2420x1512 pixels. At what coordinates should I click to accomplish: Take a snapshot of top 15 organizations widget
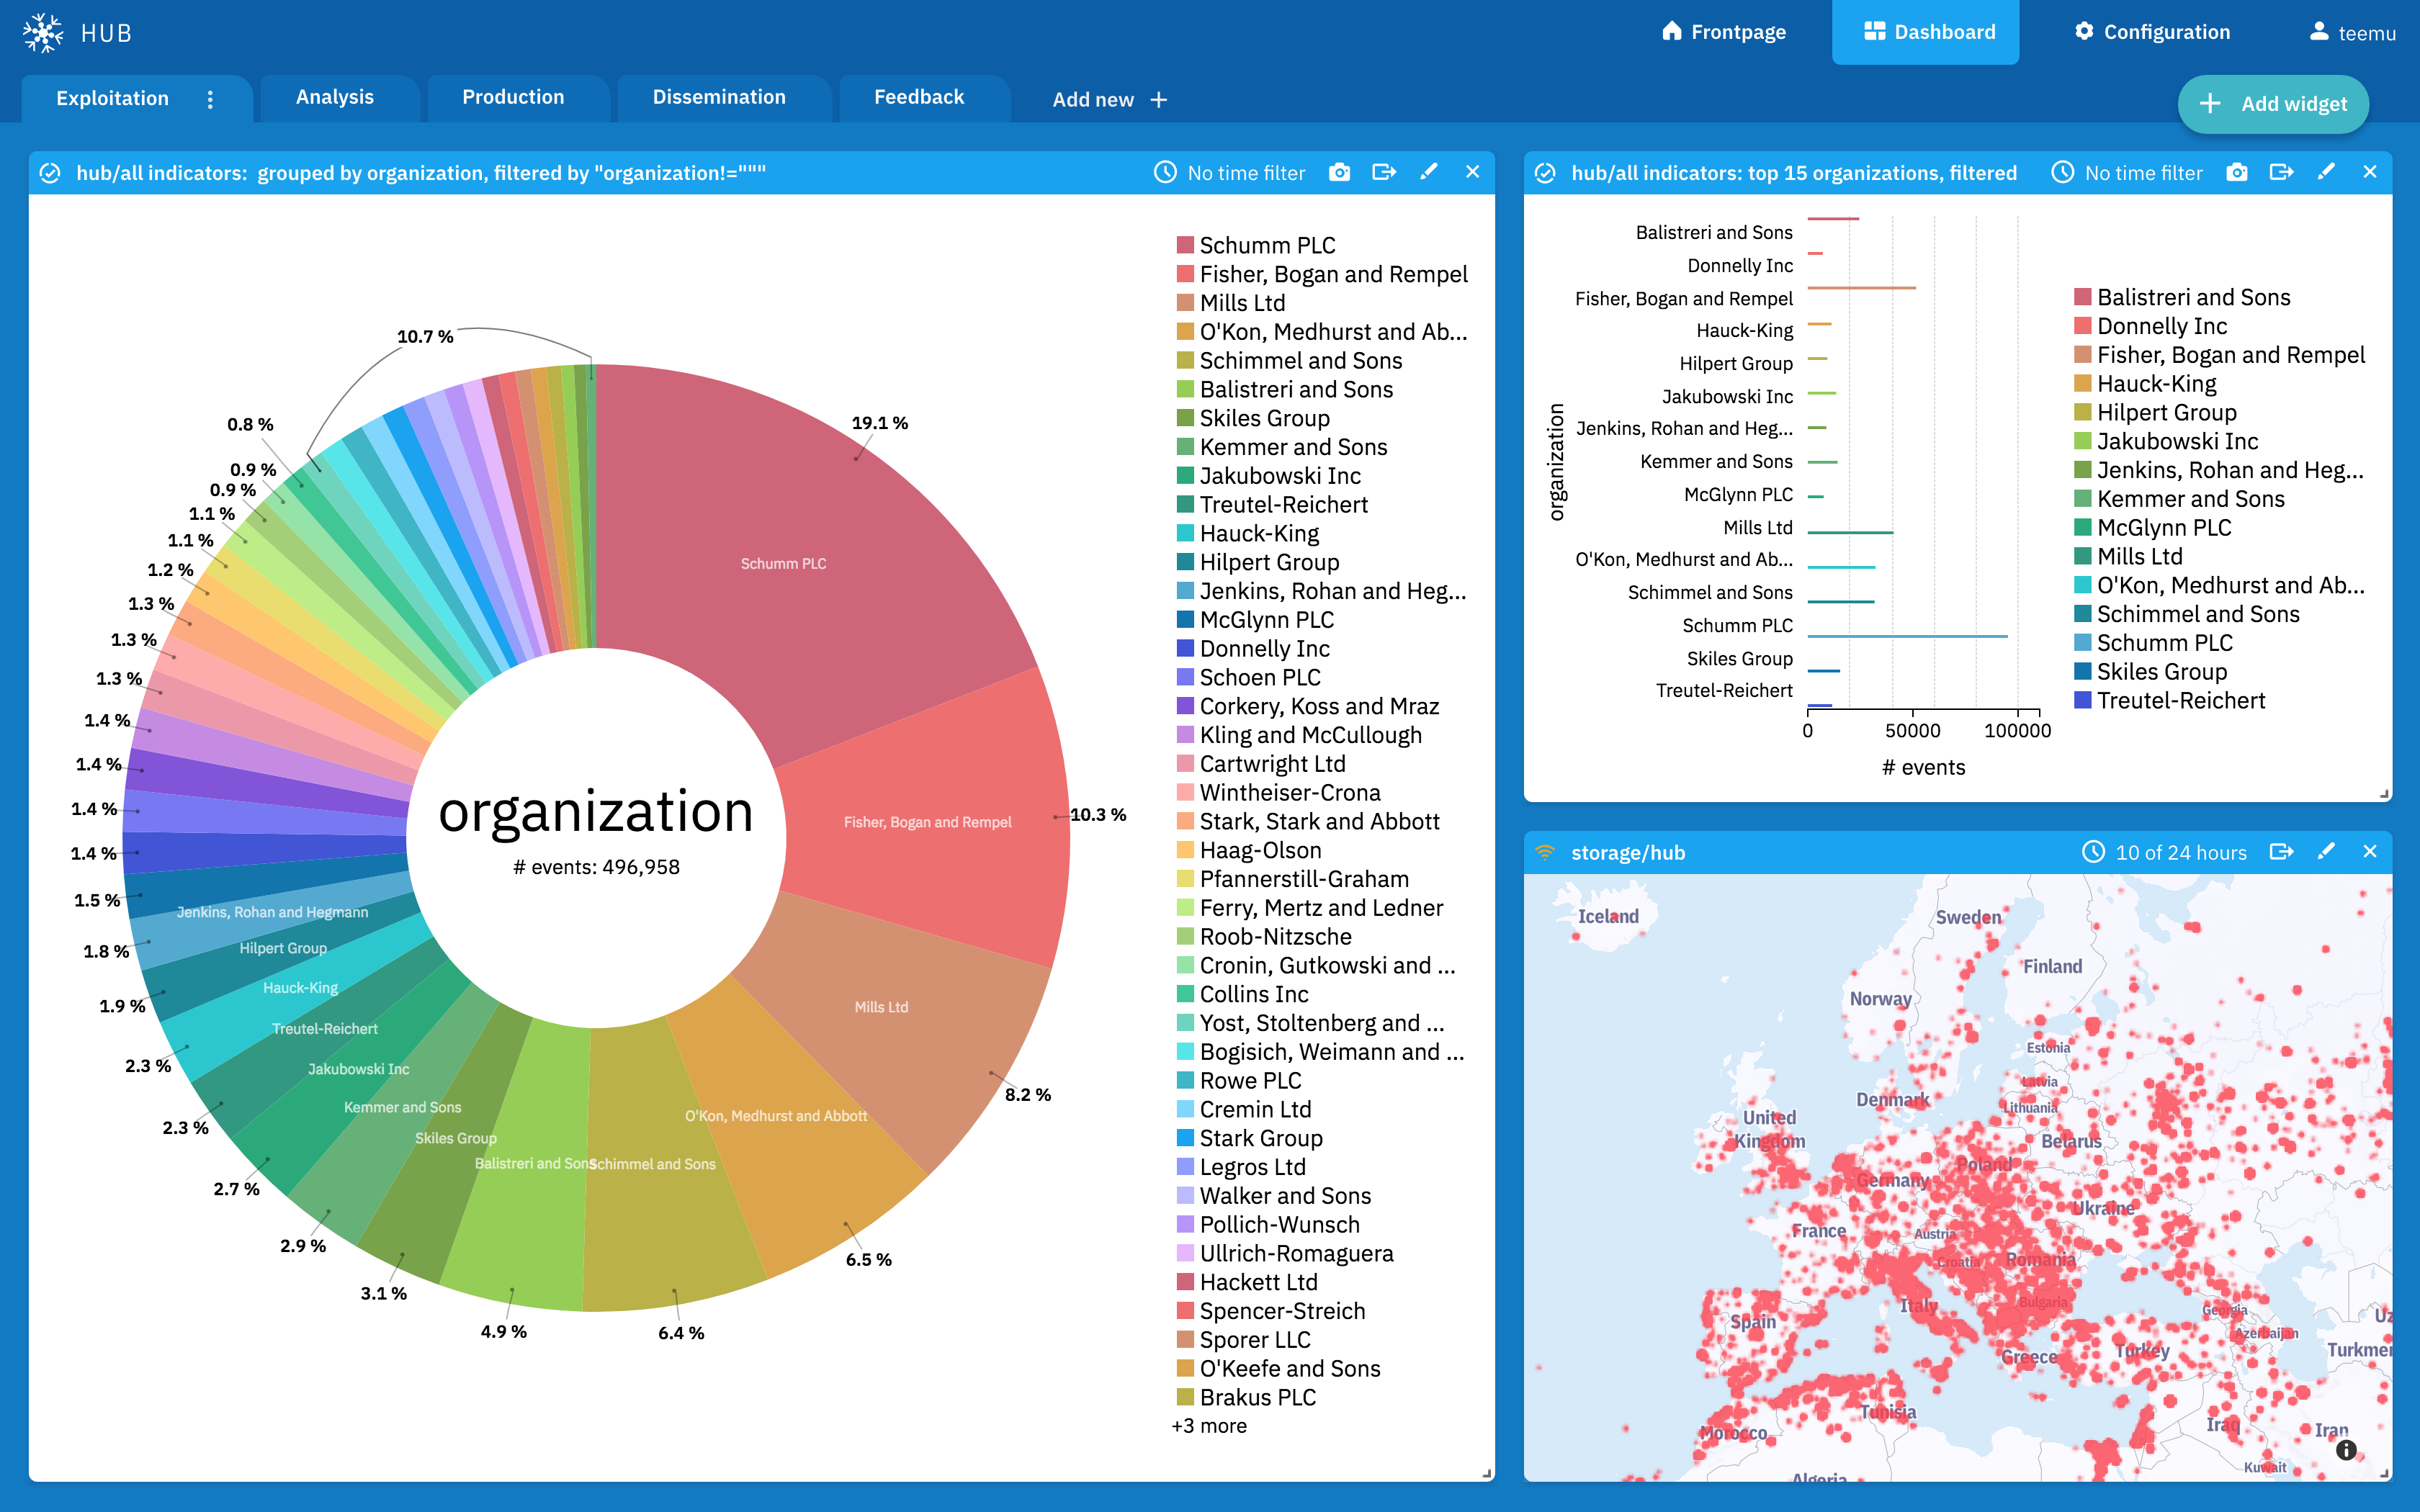(x=2237, y=172)
